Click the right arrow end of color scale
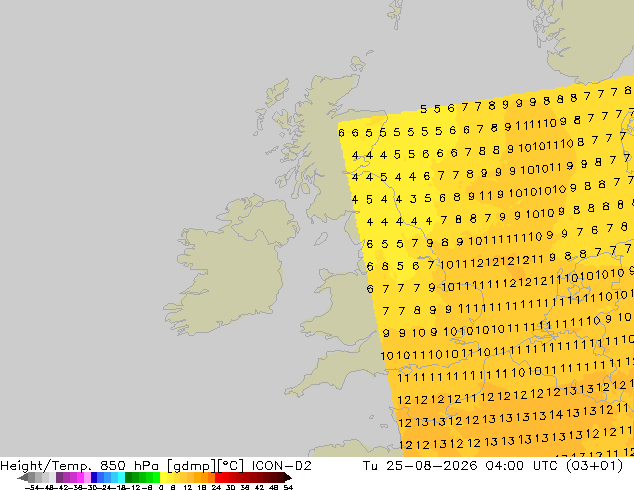Viewport: 634px width, 490px height. 288,478
